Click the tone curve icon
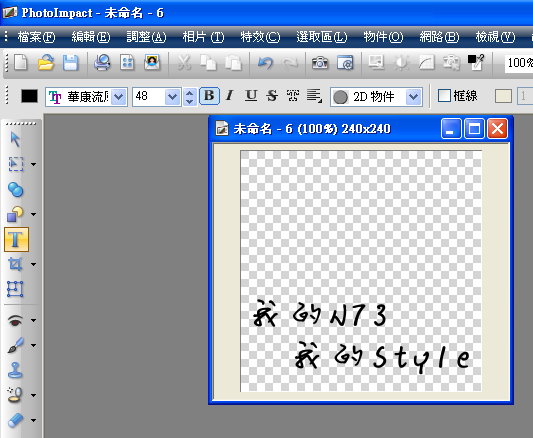Screen dimensions: 533x438 426,63
